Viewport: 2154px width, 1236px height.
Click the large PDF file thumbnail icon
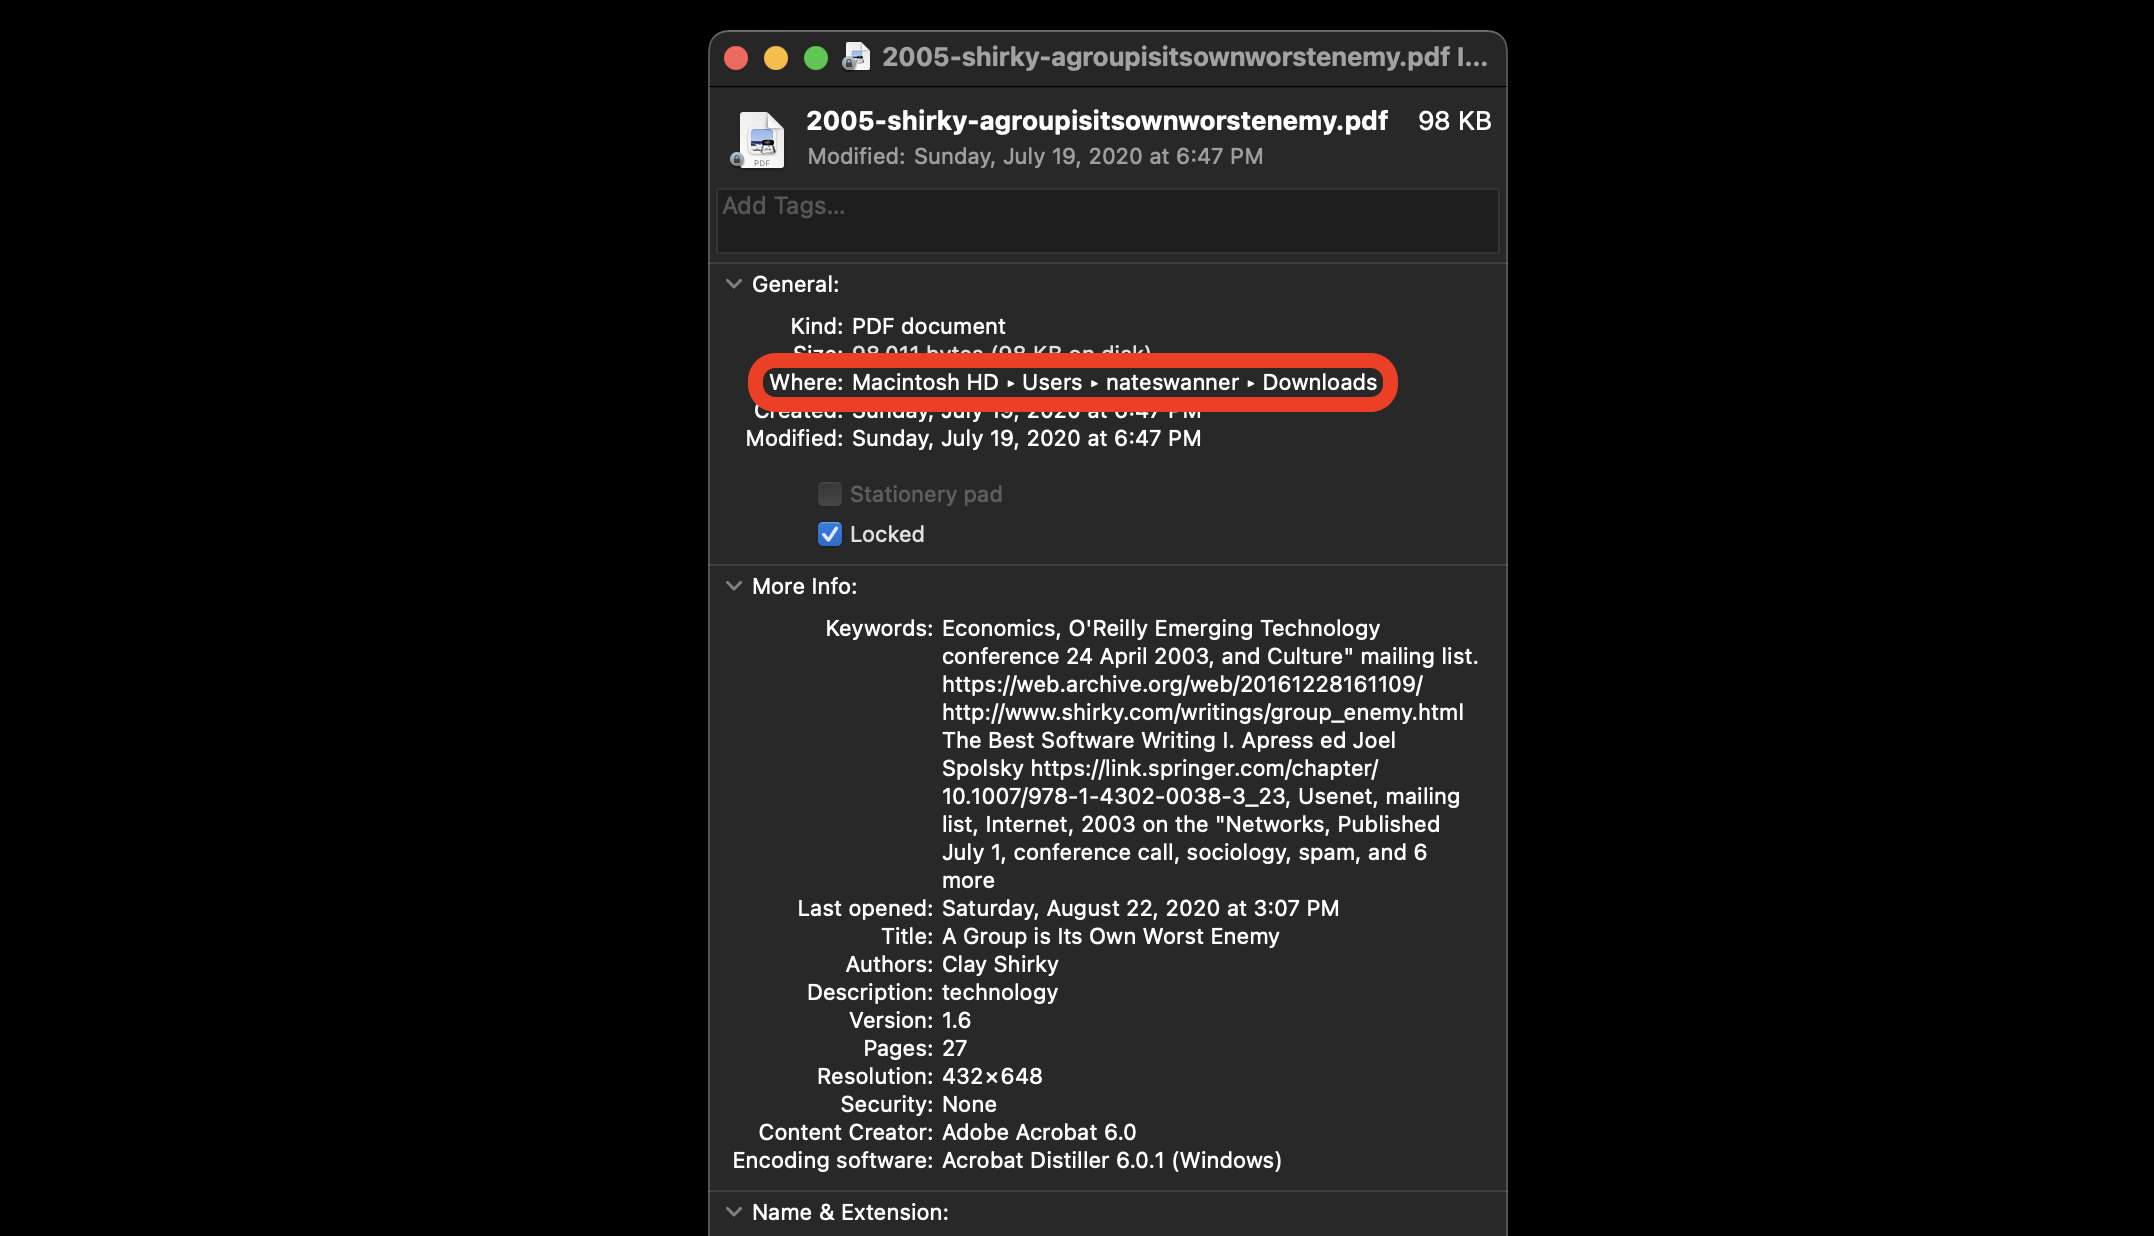(760, 139)
